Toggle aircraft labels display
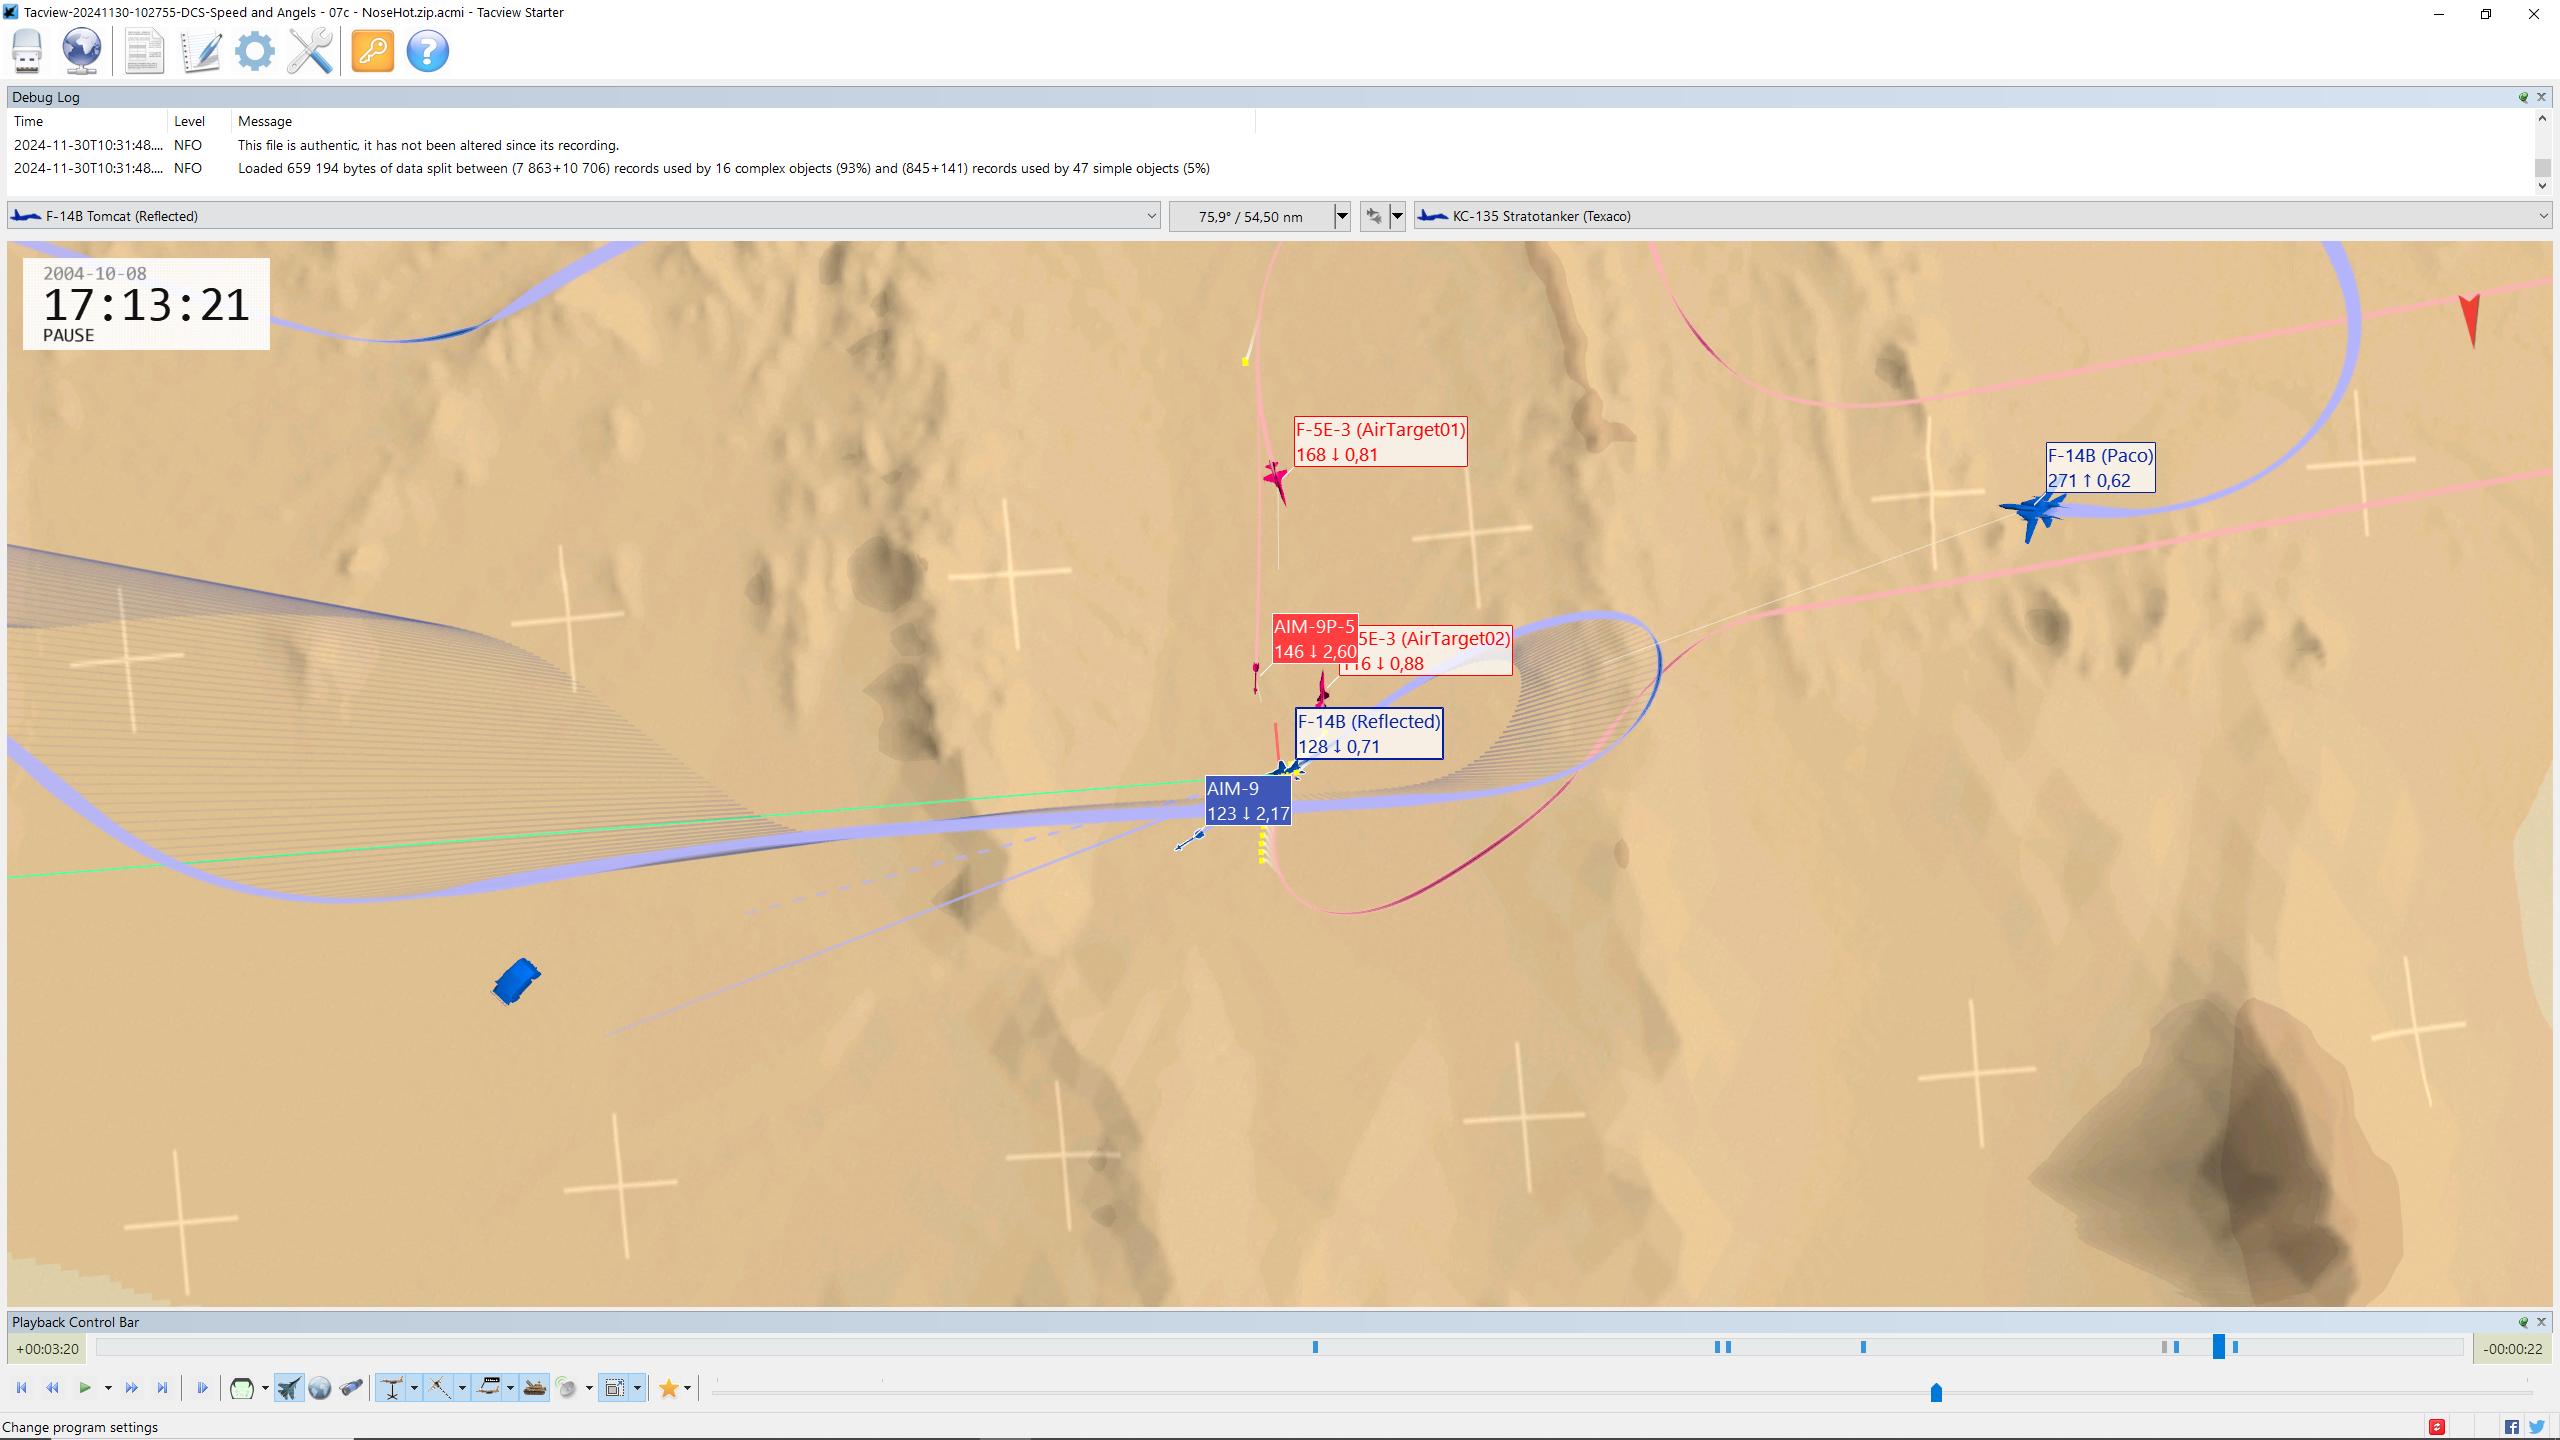Screen dimensions: 2560x1440 488,1388
